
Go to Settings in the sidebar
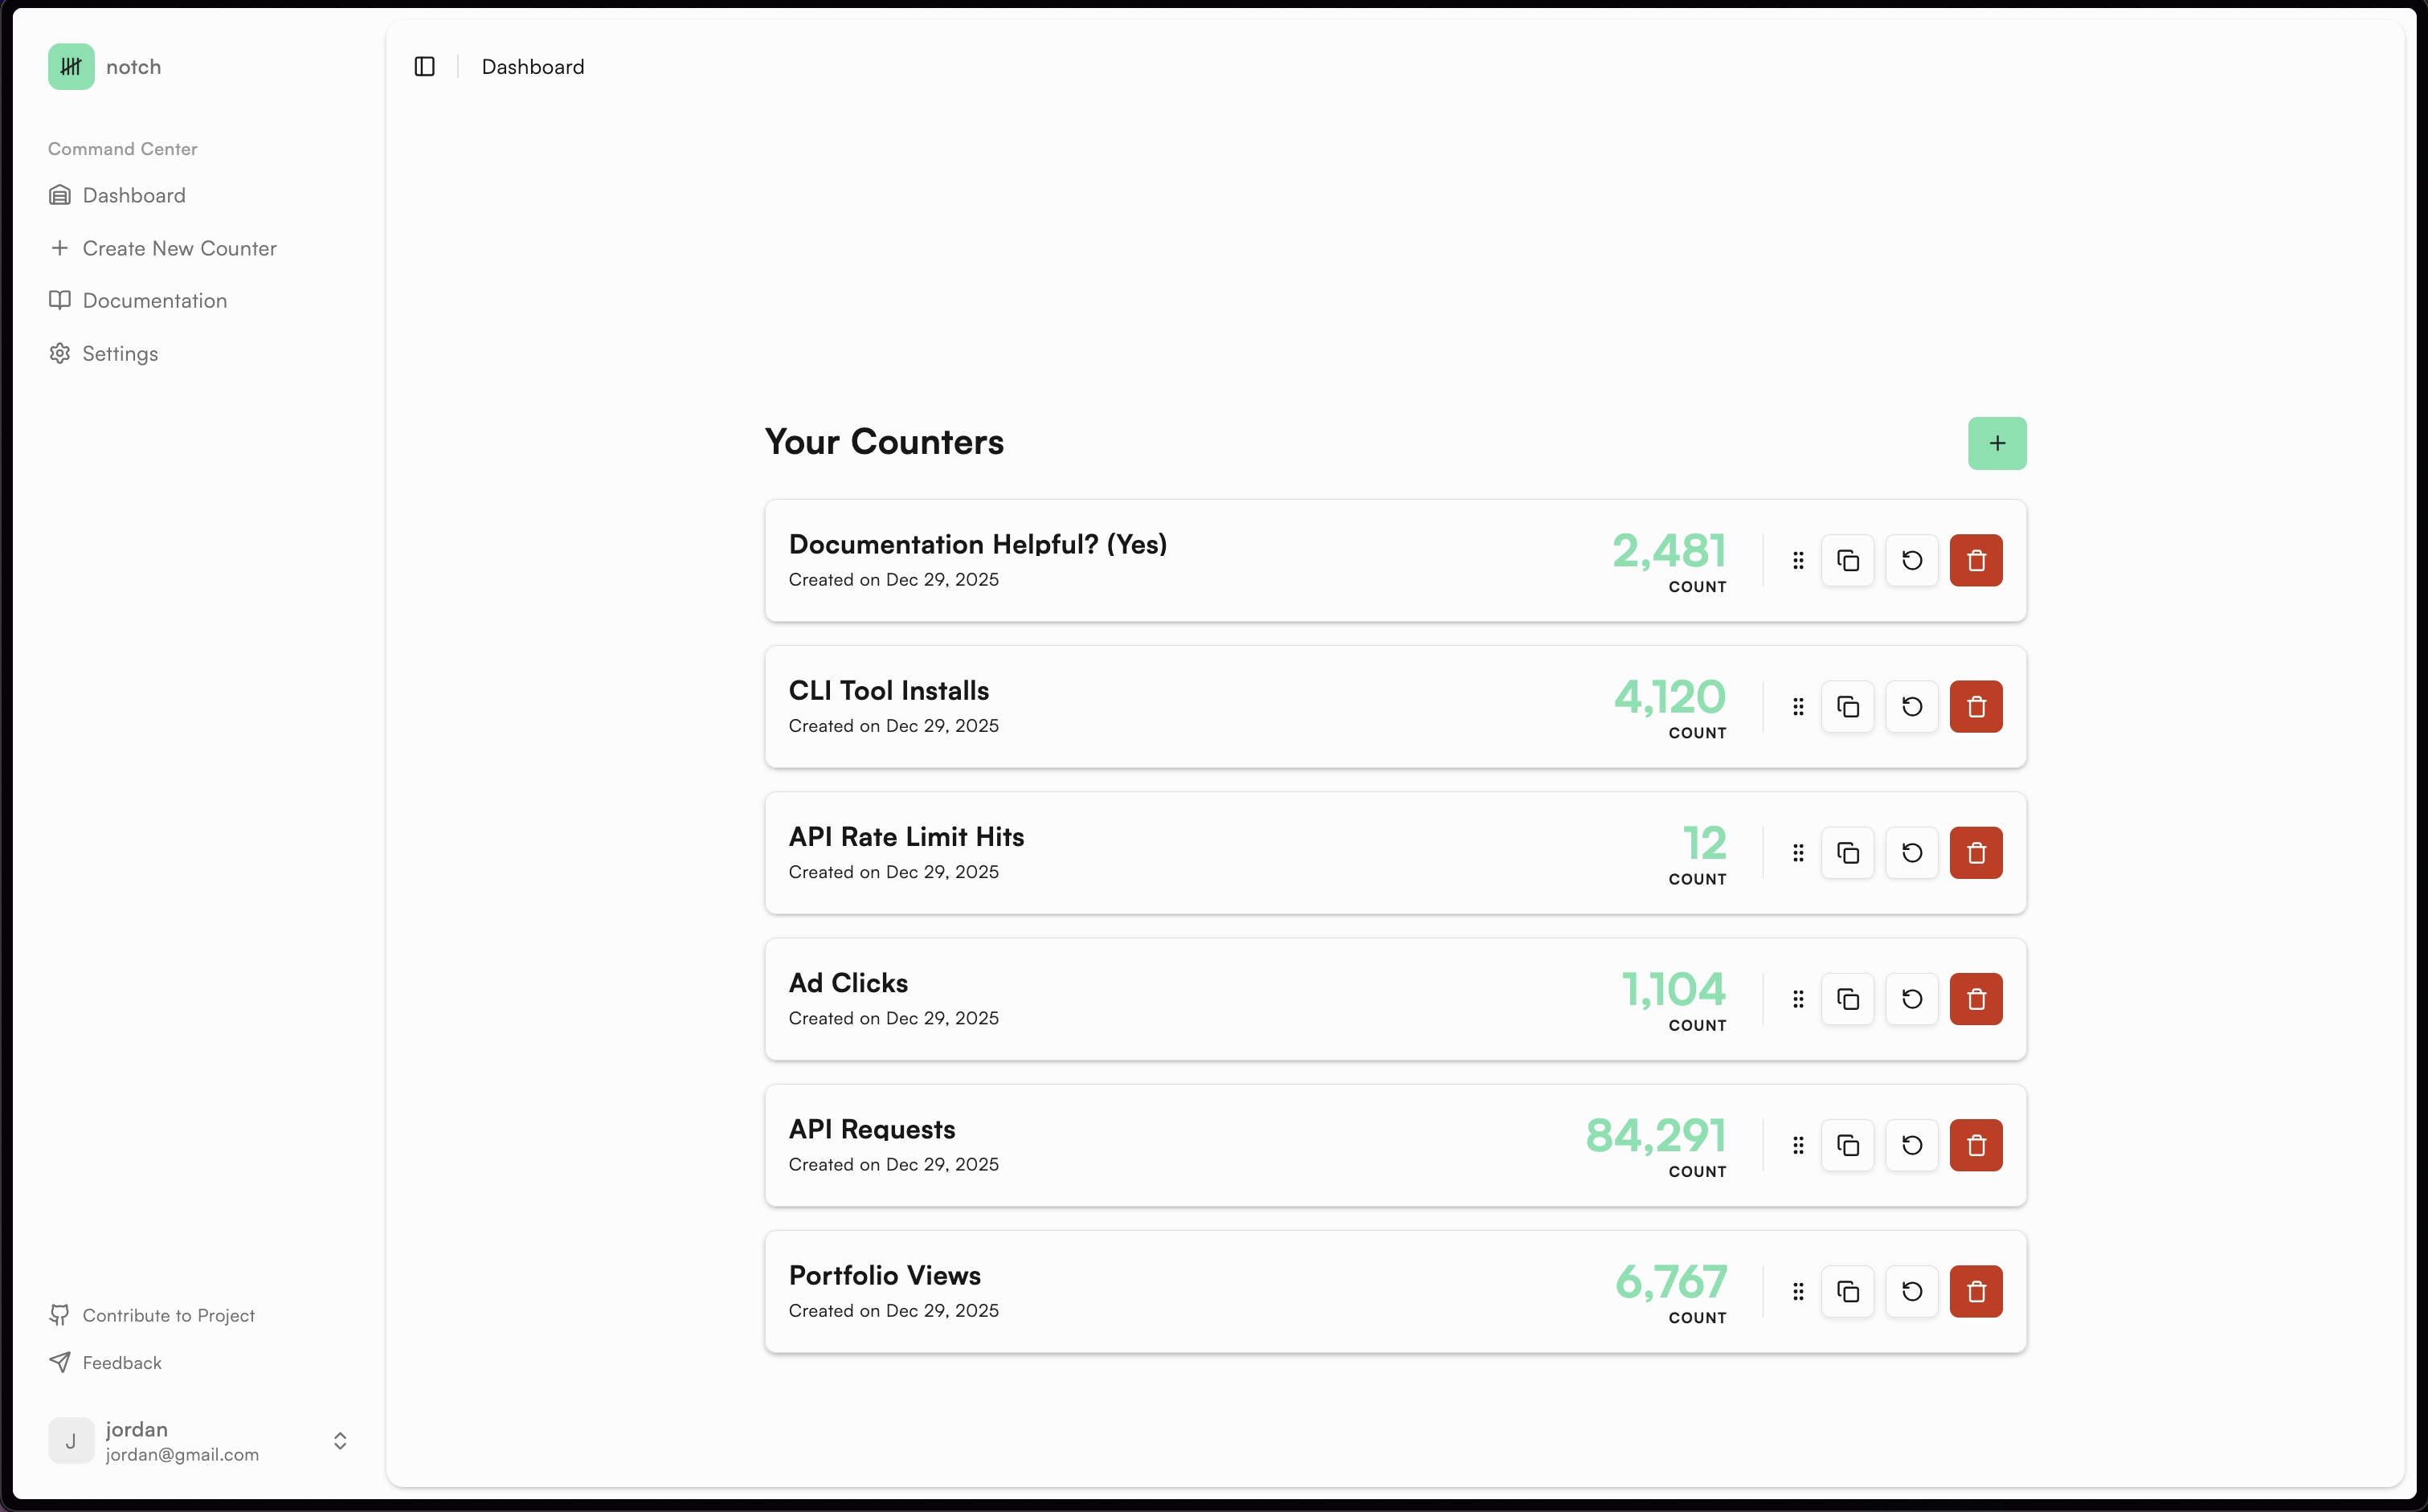pos(103,353)
